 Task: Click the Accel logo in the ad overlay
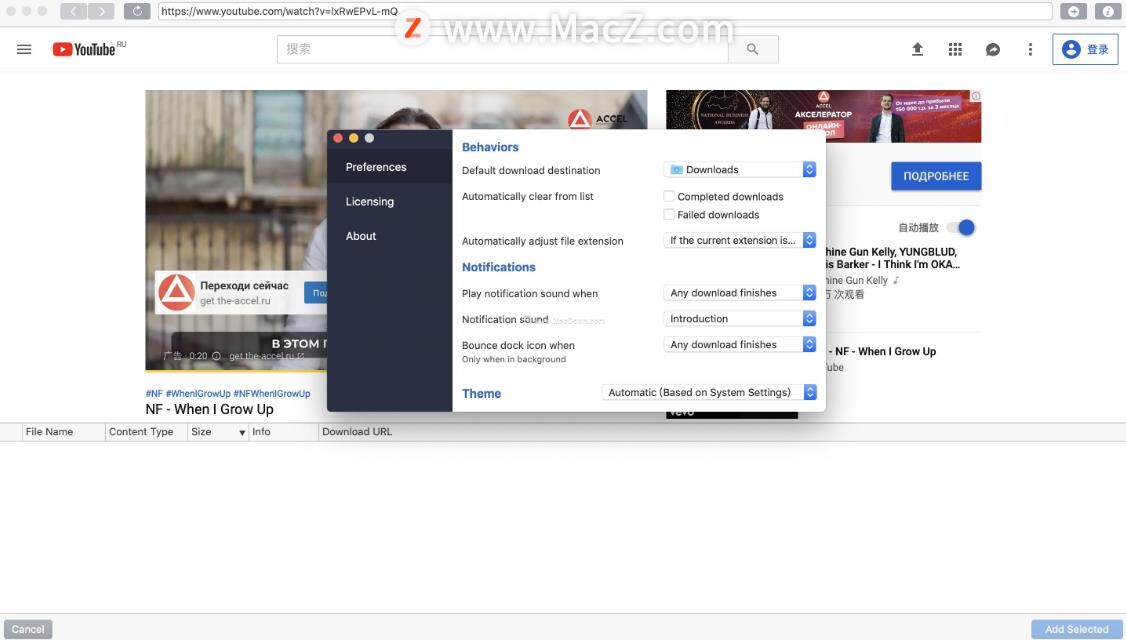(176, 292)
